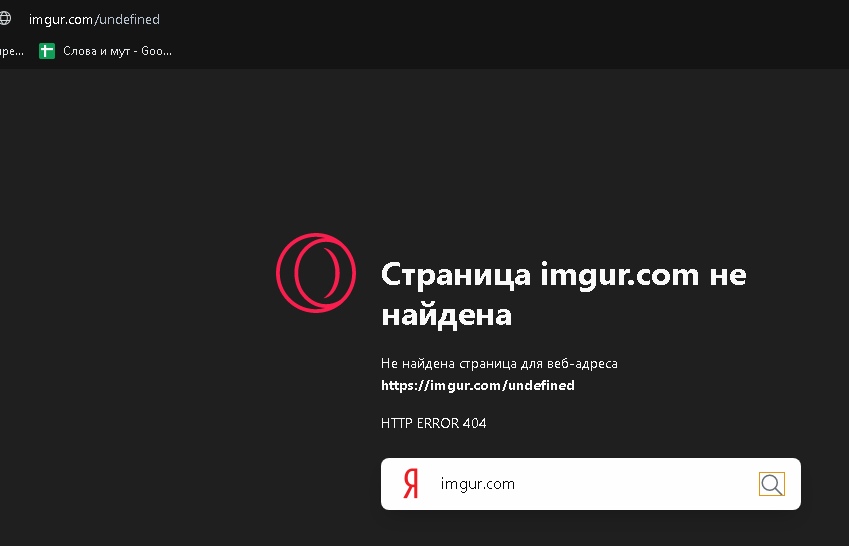
Task: Open the Слова и мут Google Sheets bookmark
Action: click(x=106, y=51)
